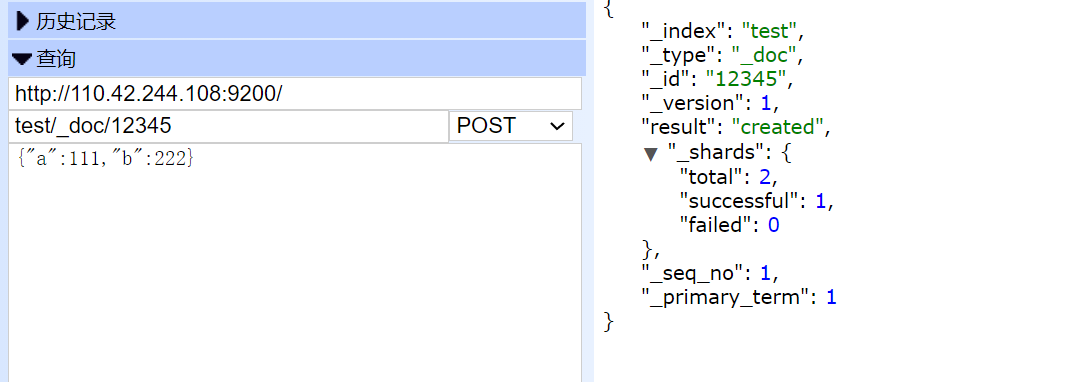
Task: Expand the 历史记录 section
Action: click(297, 21)
